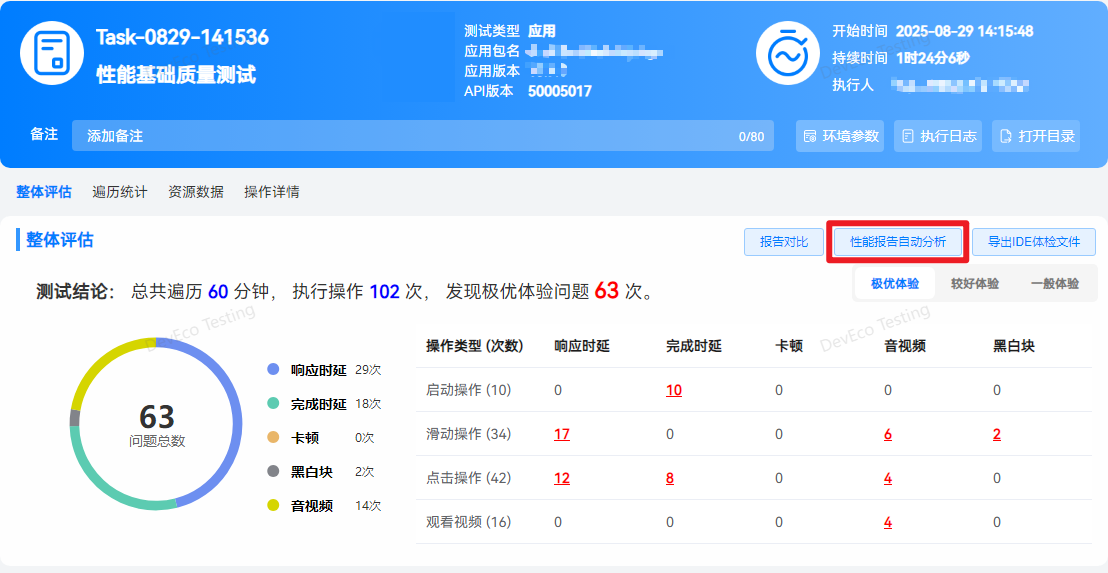Select the 一般体验 experience level
The image size is (1108, 573).
1054,284
